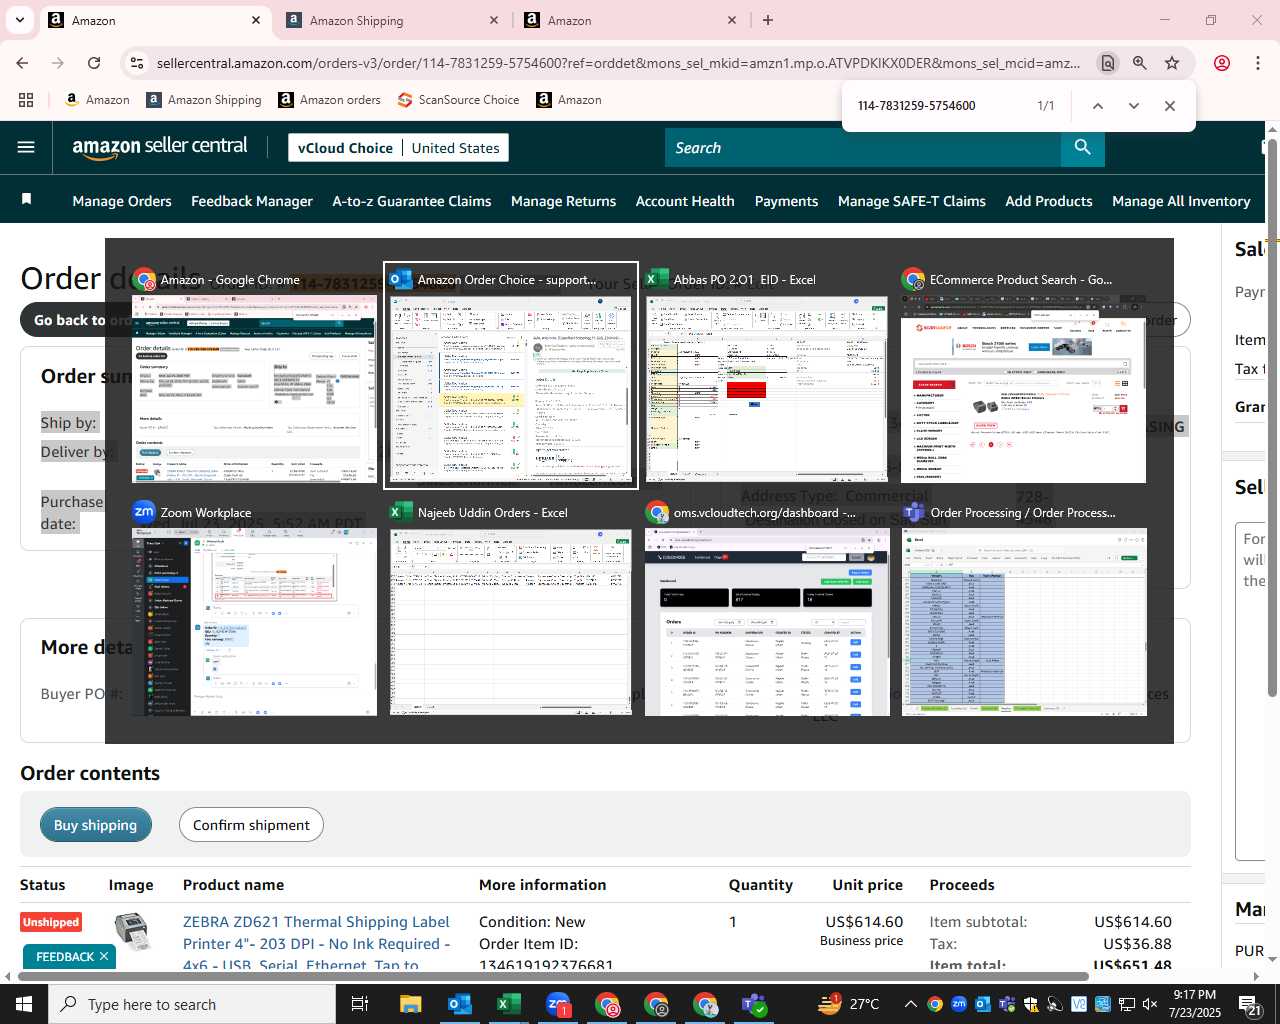Open the notification center icon
The height and width of the screenshot is (1024, 1280).
(1249, 1004)
